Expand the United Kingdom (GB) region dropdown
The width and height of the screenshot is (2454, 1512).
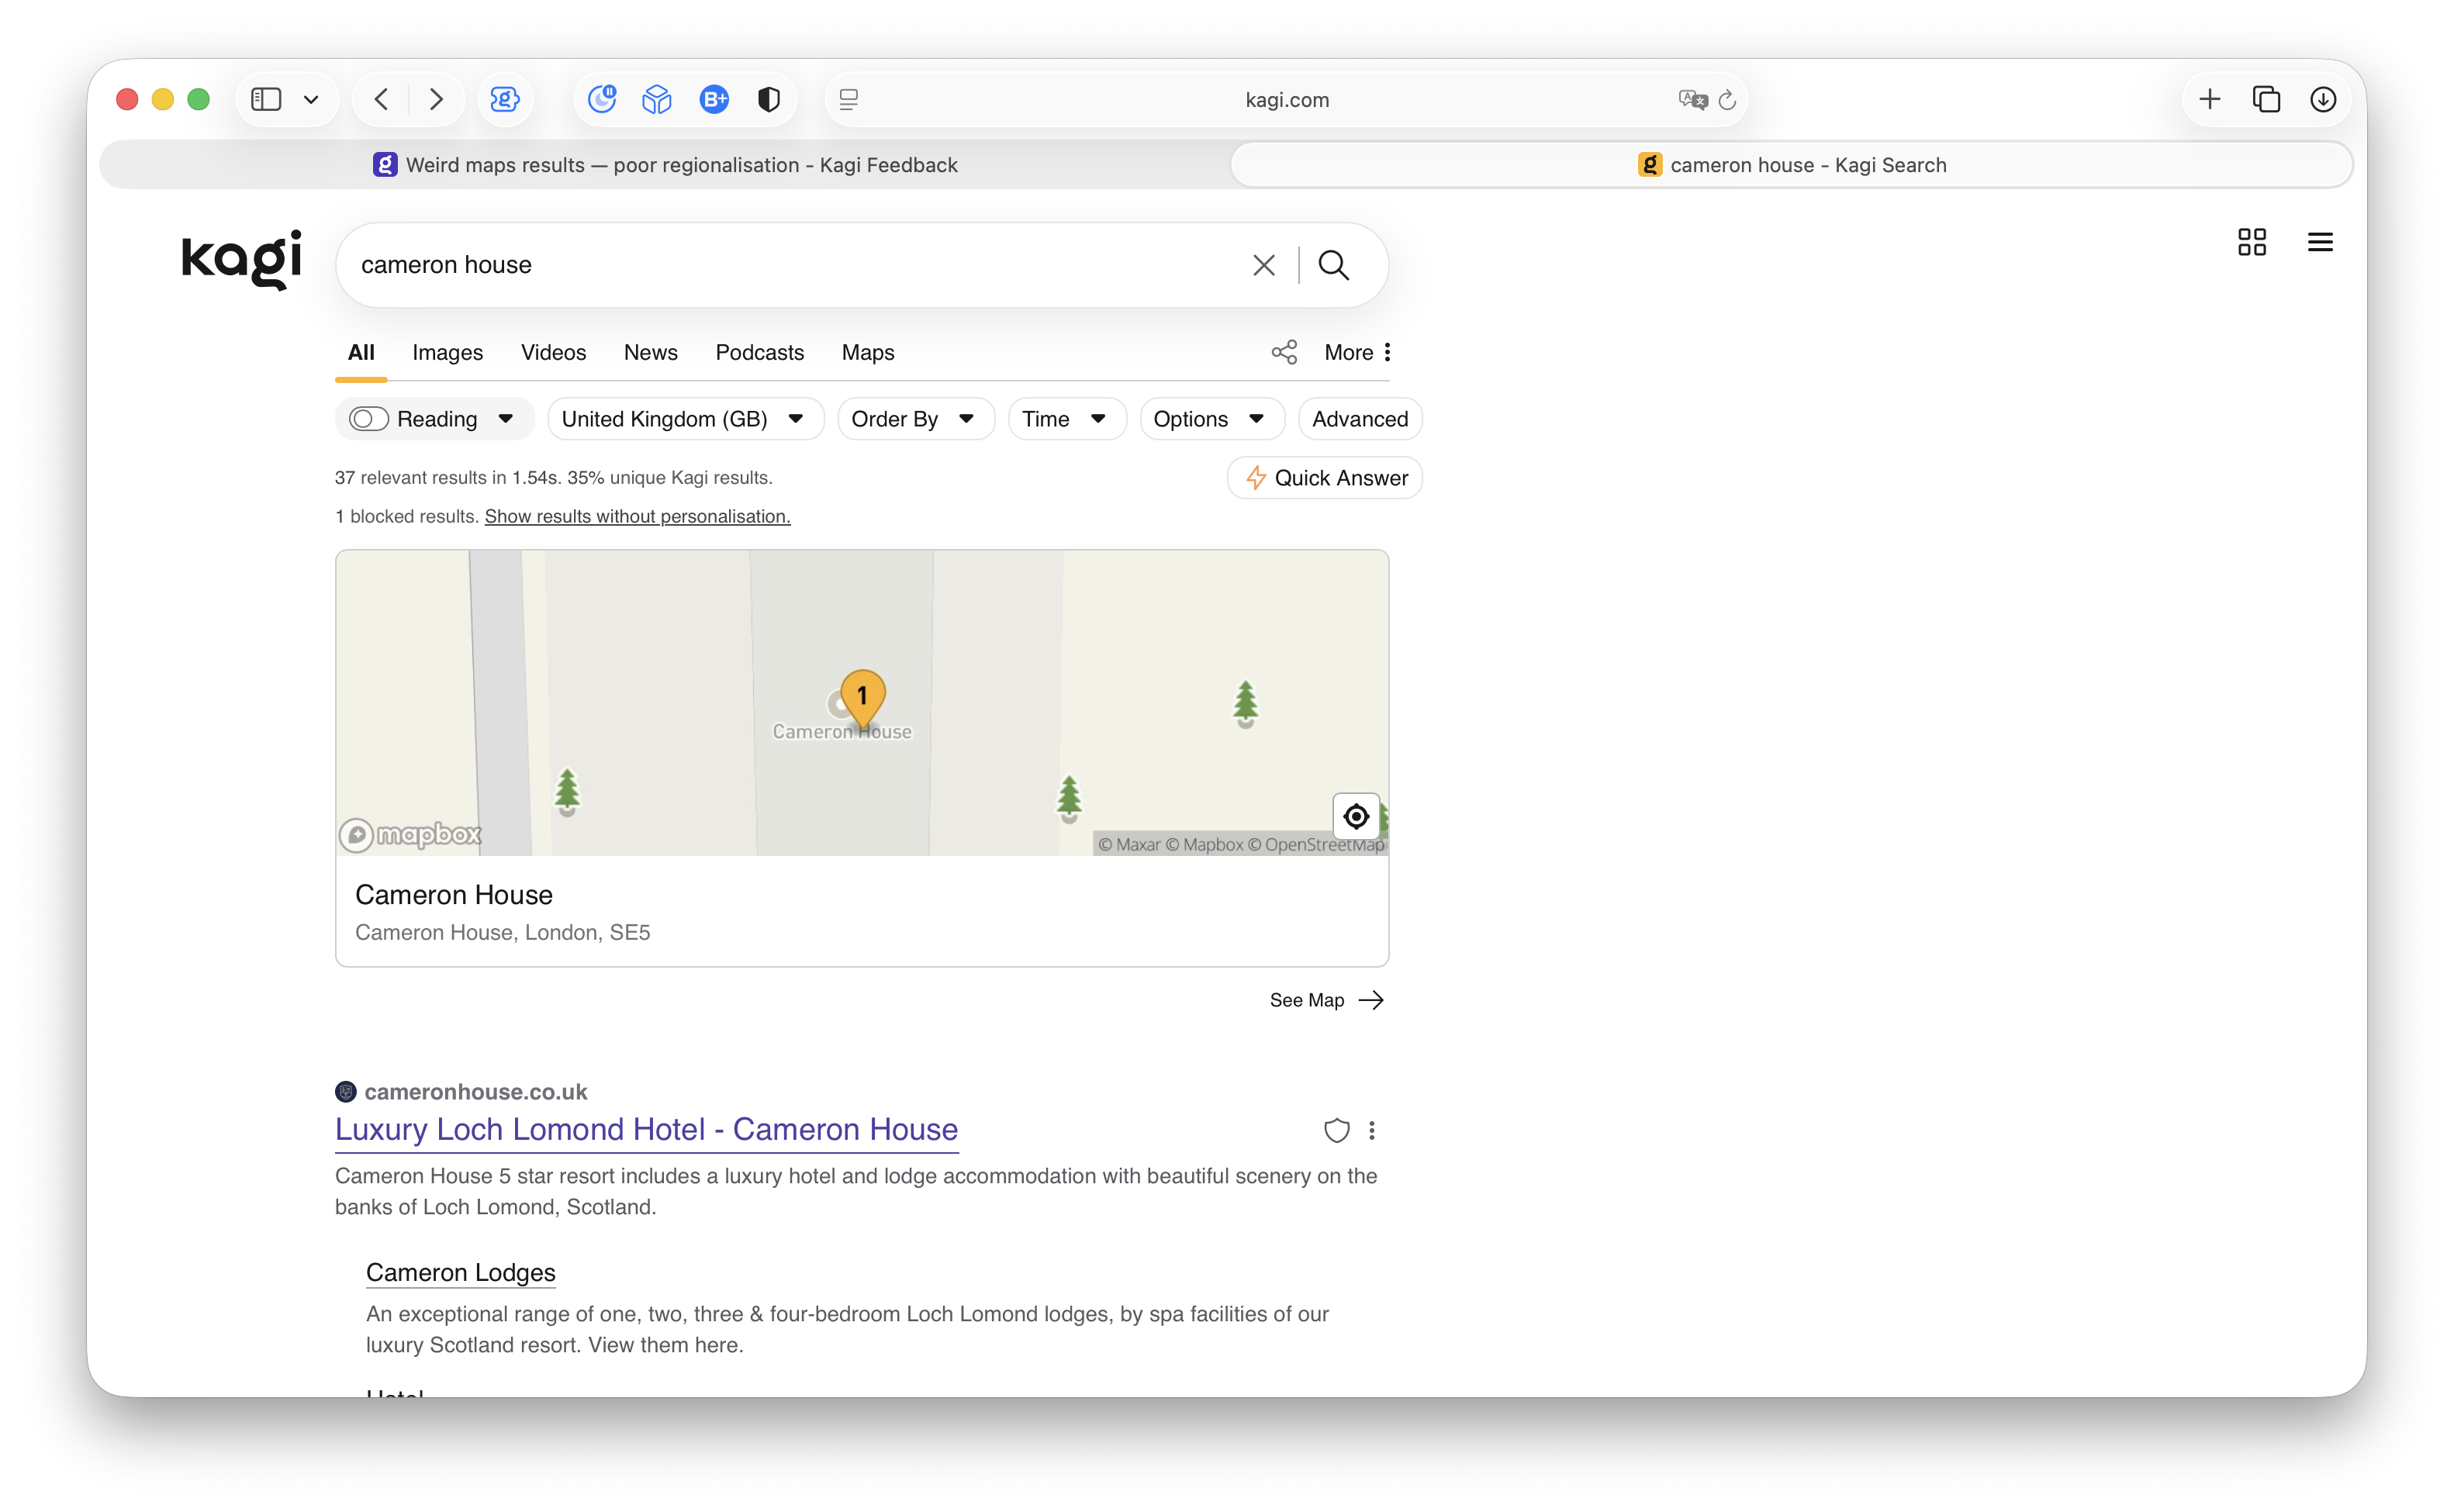pos(684,419)
